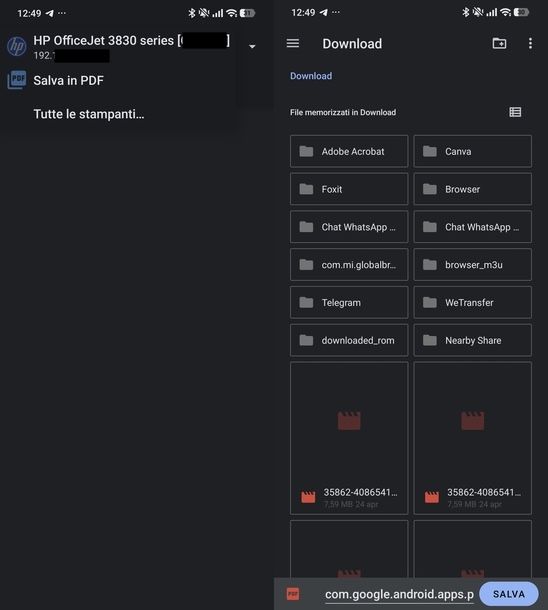Tap the Wi-Fi status icon in right status bar

click(505, 12)
